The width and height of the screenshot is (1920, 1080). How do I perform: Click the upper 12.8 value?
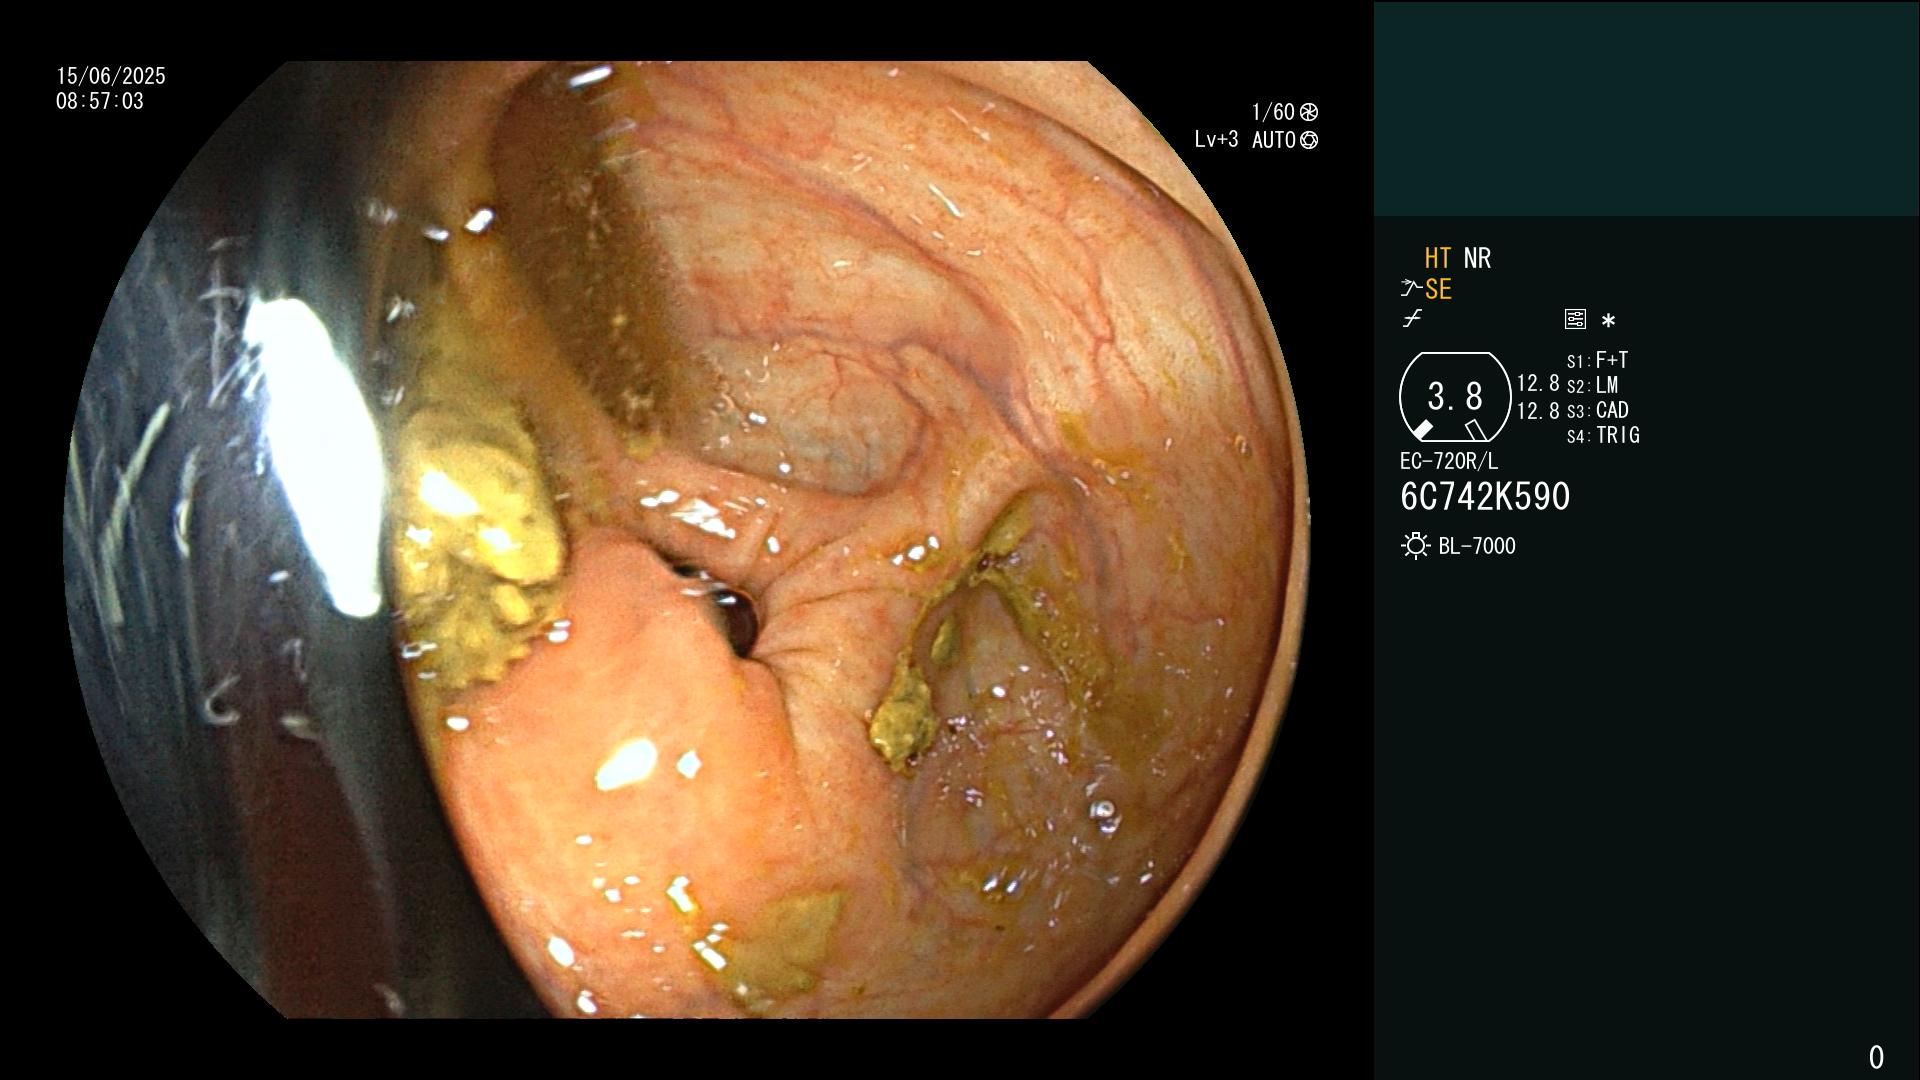coord(1538,384)
